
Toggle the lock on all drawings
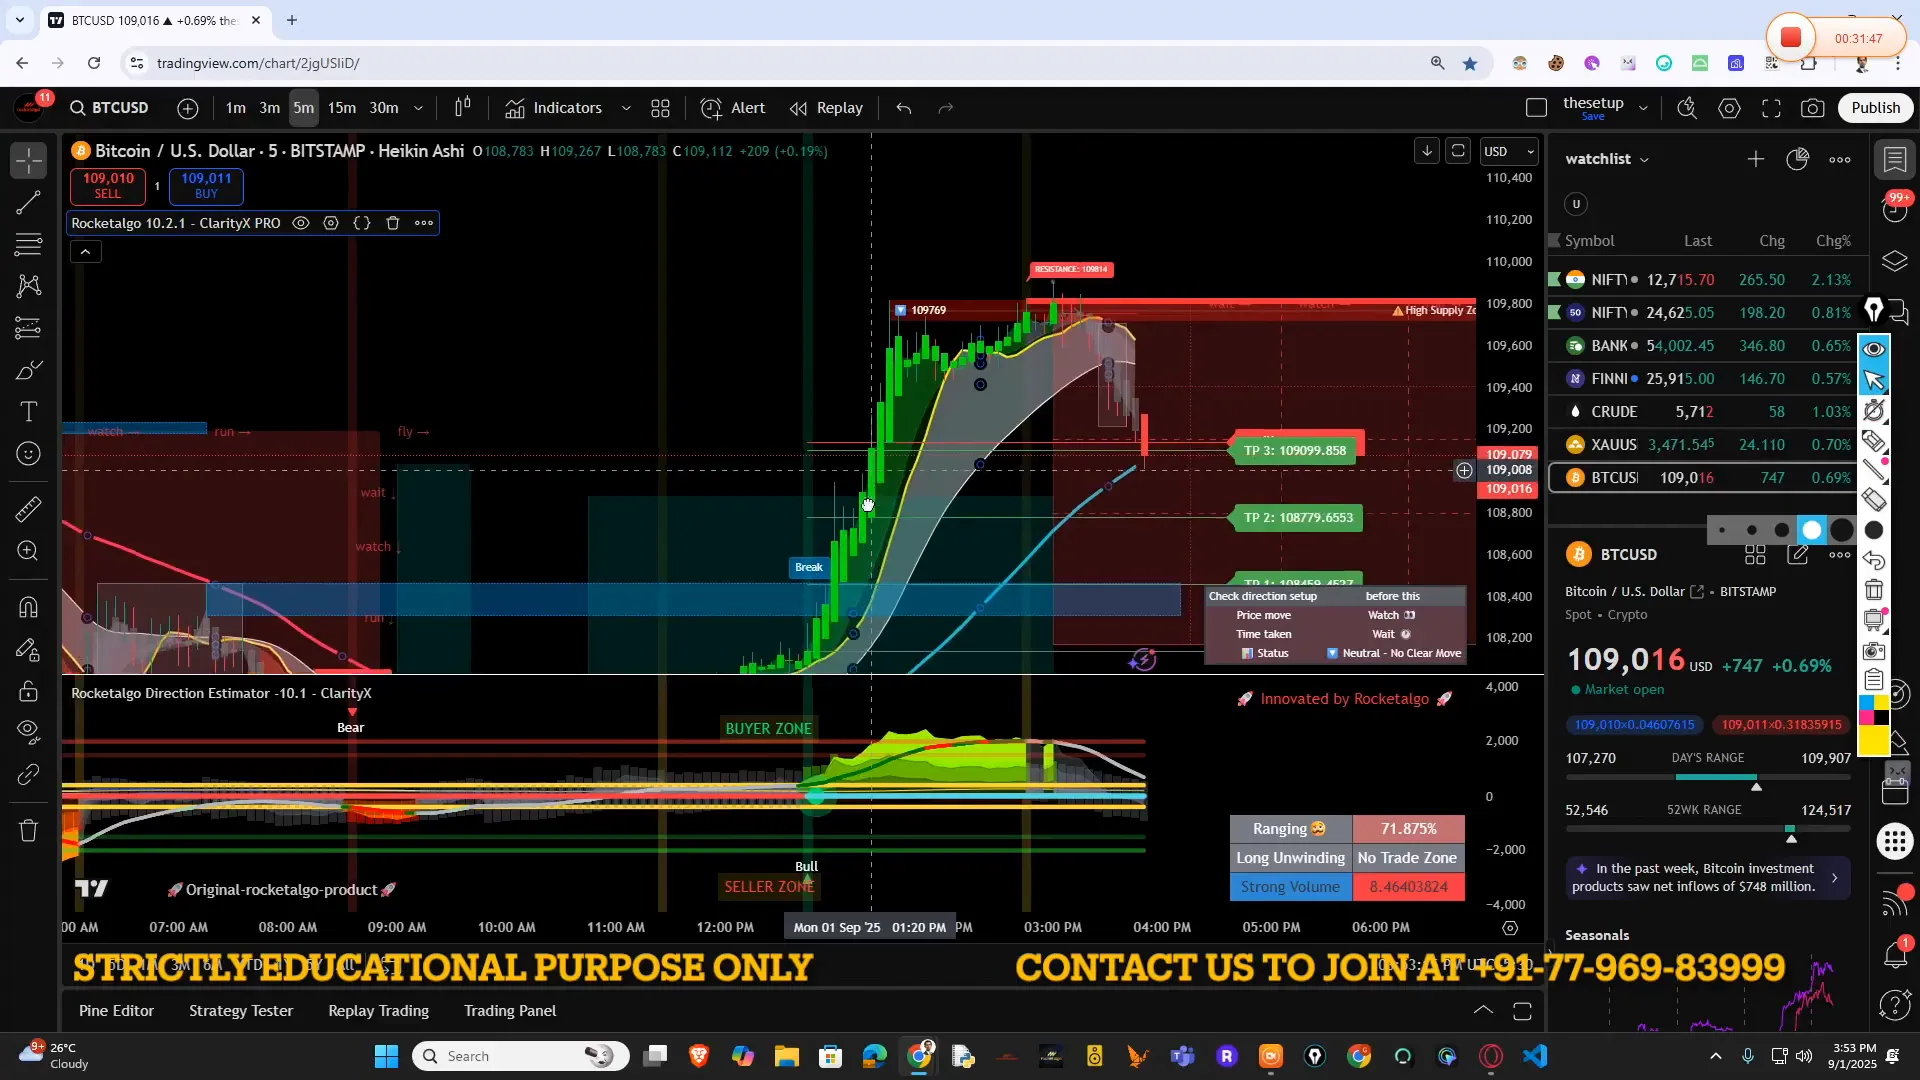click(28, 692)
